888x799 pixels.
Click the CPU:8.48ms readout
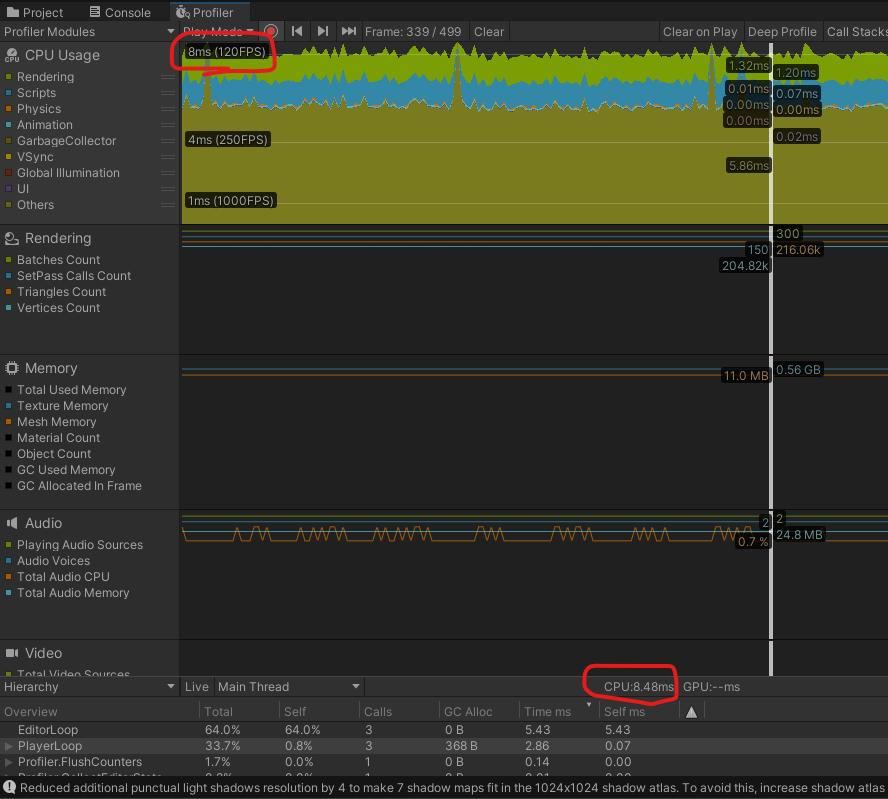tap(639, 687)
